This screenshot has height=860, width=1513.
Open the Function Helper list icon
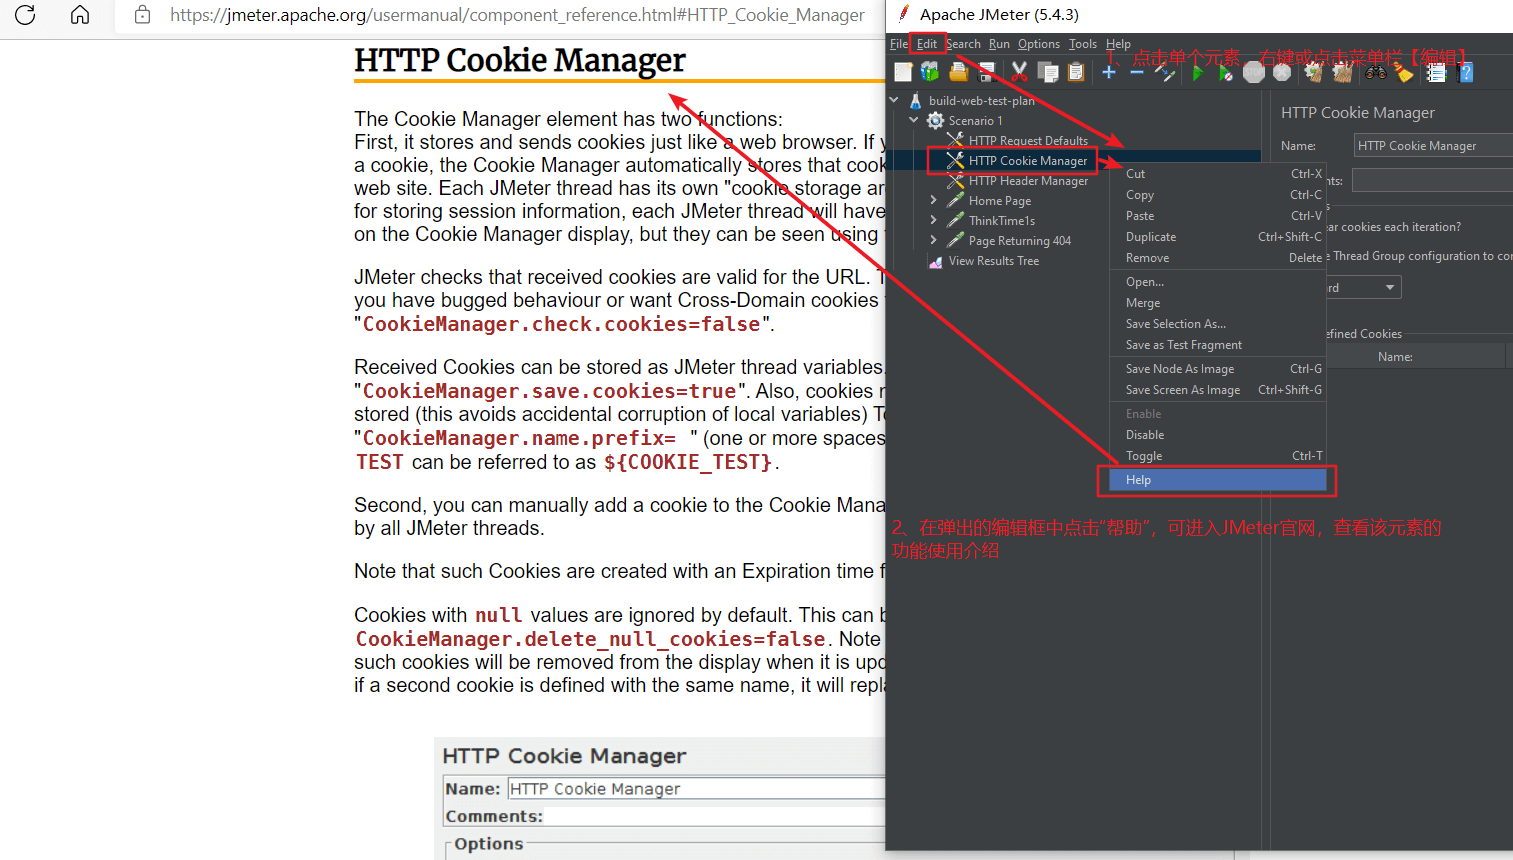1437,72
